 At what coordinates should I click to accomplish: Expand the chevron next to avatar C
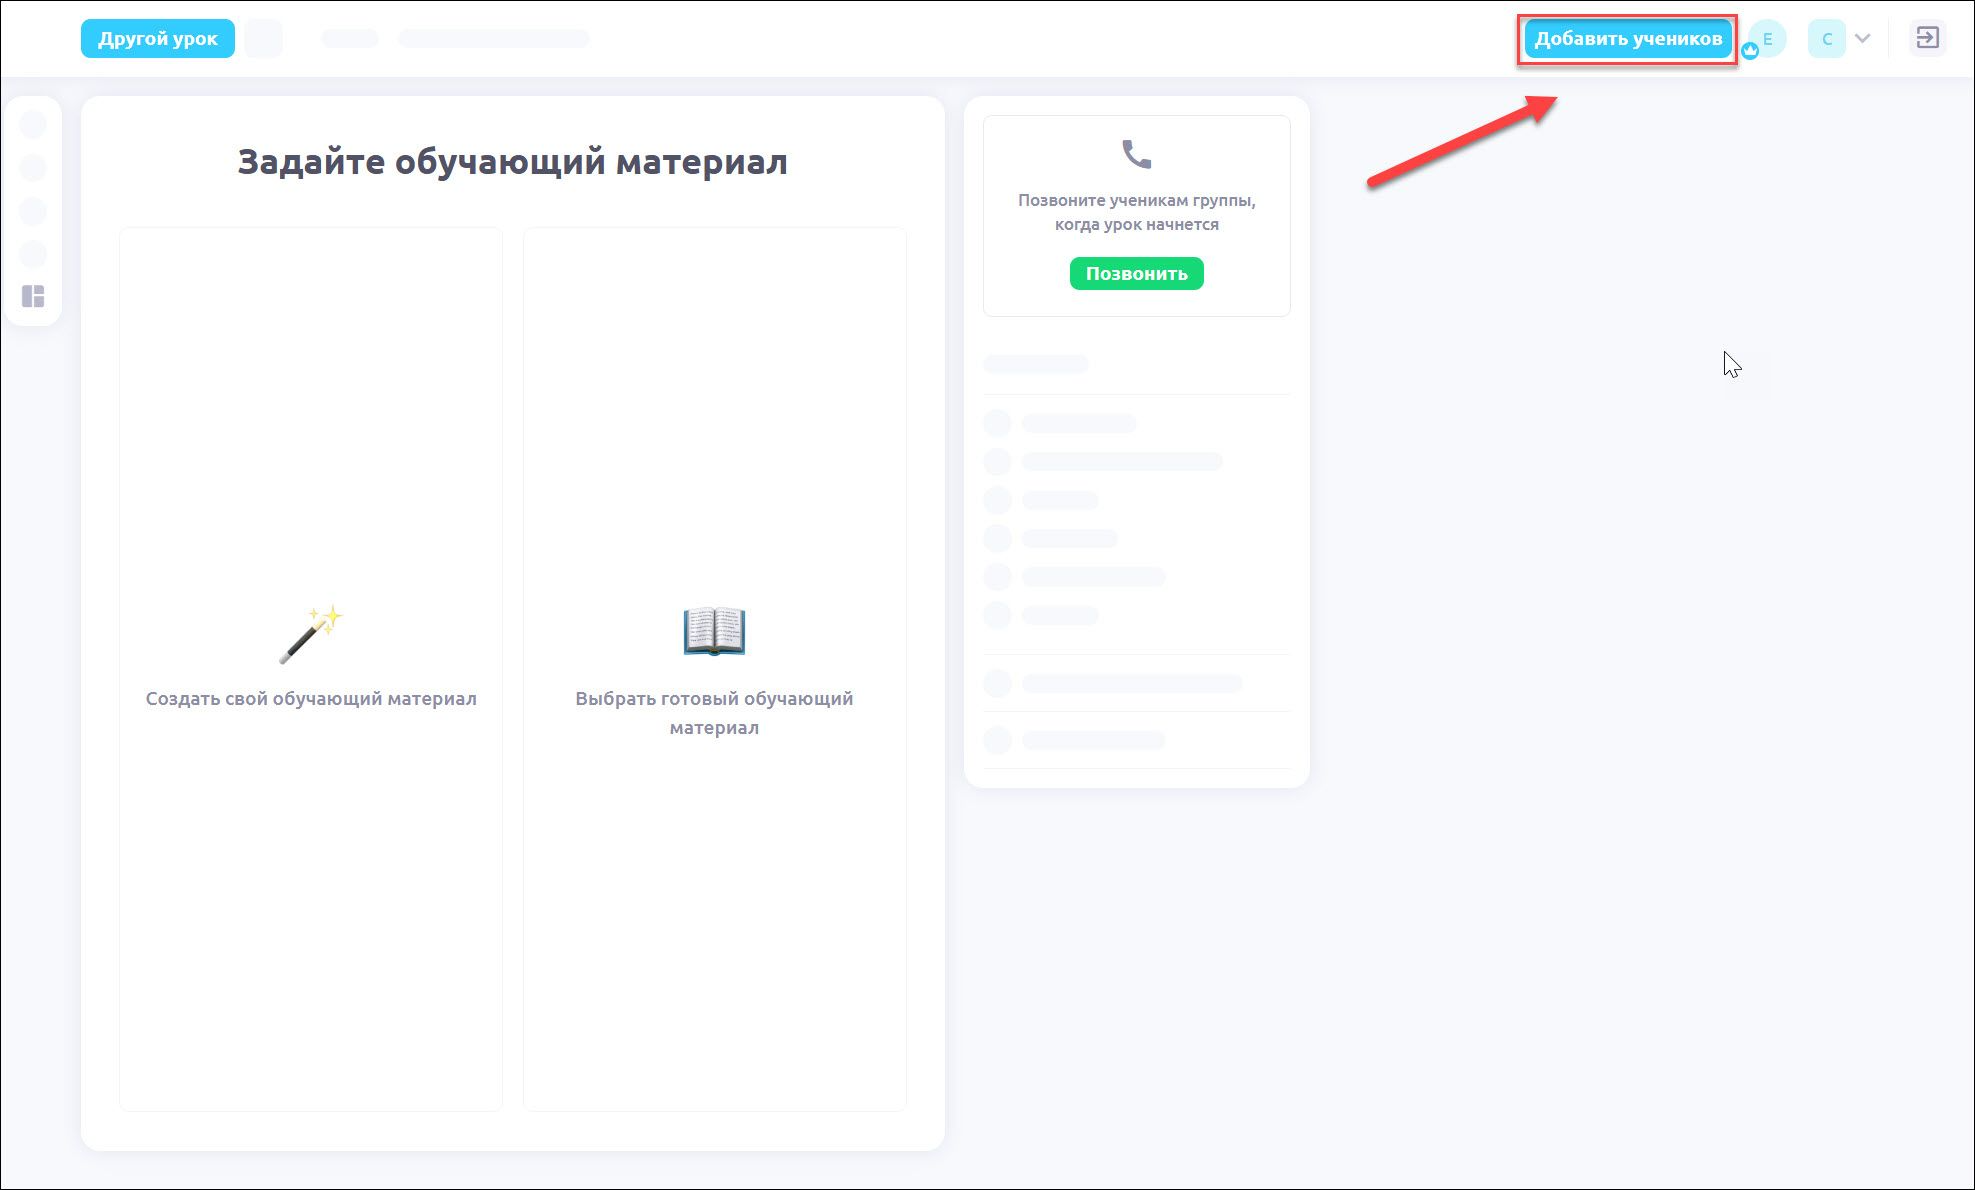point(1862,39)
